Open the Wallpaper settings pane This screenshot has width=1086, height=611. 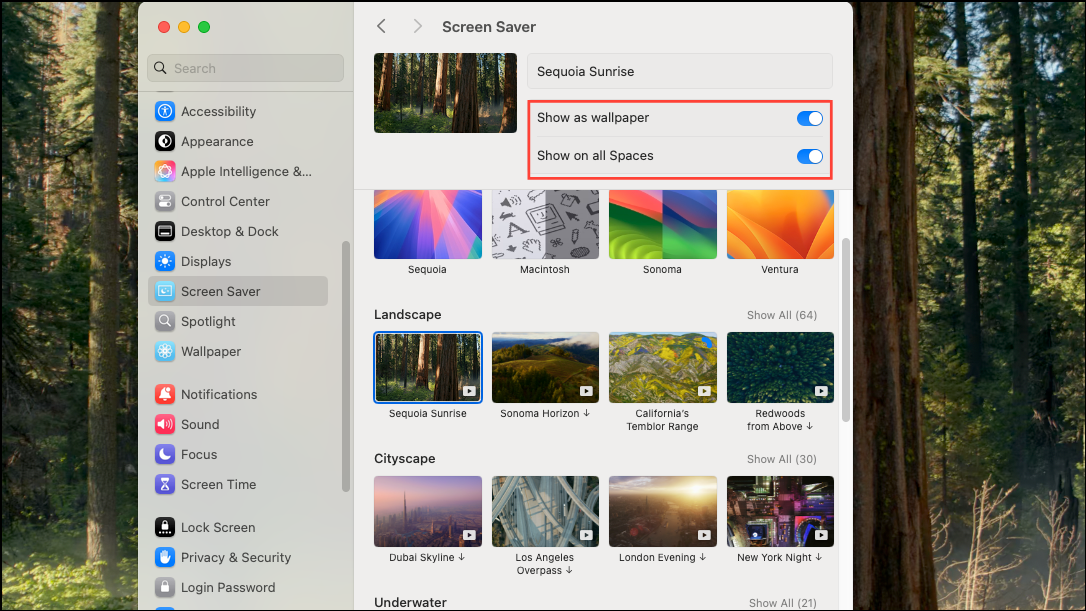pyautogui.click(x=238, y=351)
